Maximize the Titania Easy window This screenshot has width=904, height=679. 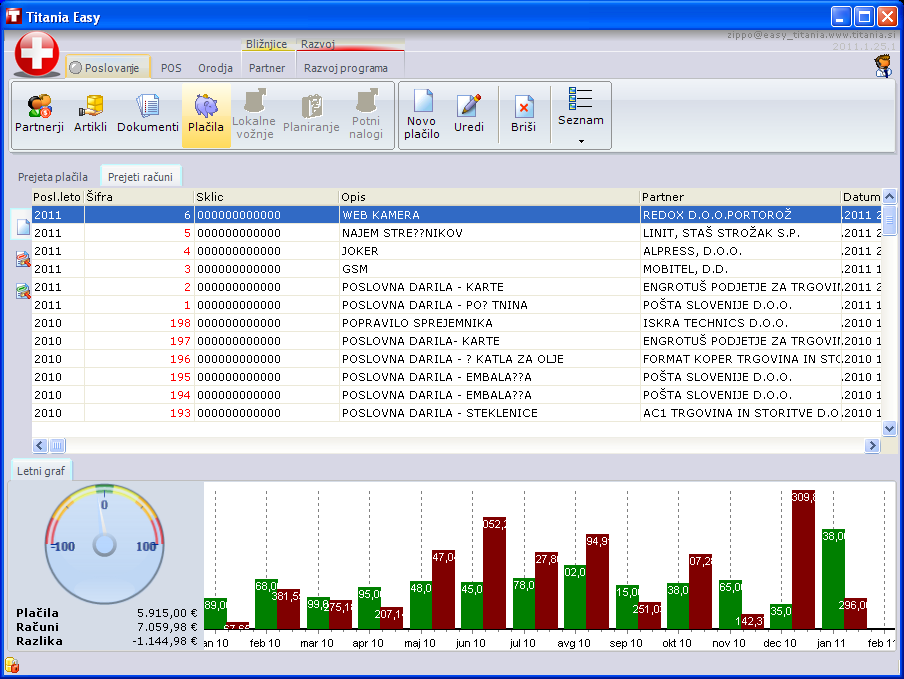click(x=864, y=16)
